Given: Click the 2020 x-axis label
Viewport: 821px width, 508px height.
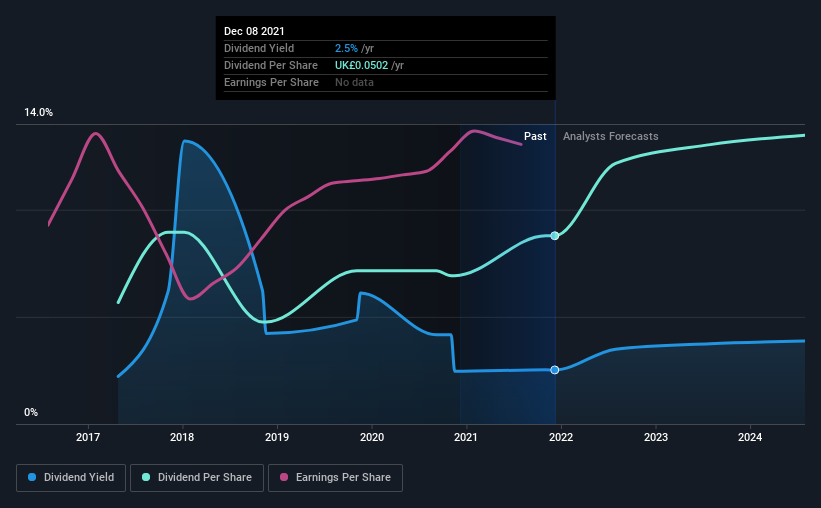Looking at the screenshot, I should 372,437.
